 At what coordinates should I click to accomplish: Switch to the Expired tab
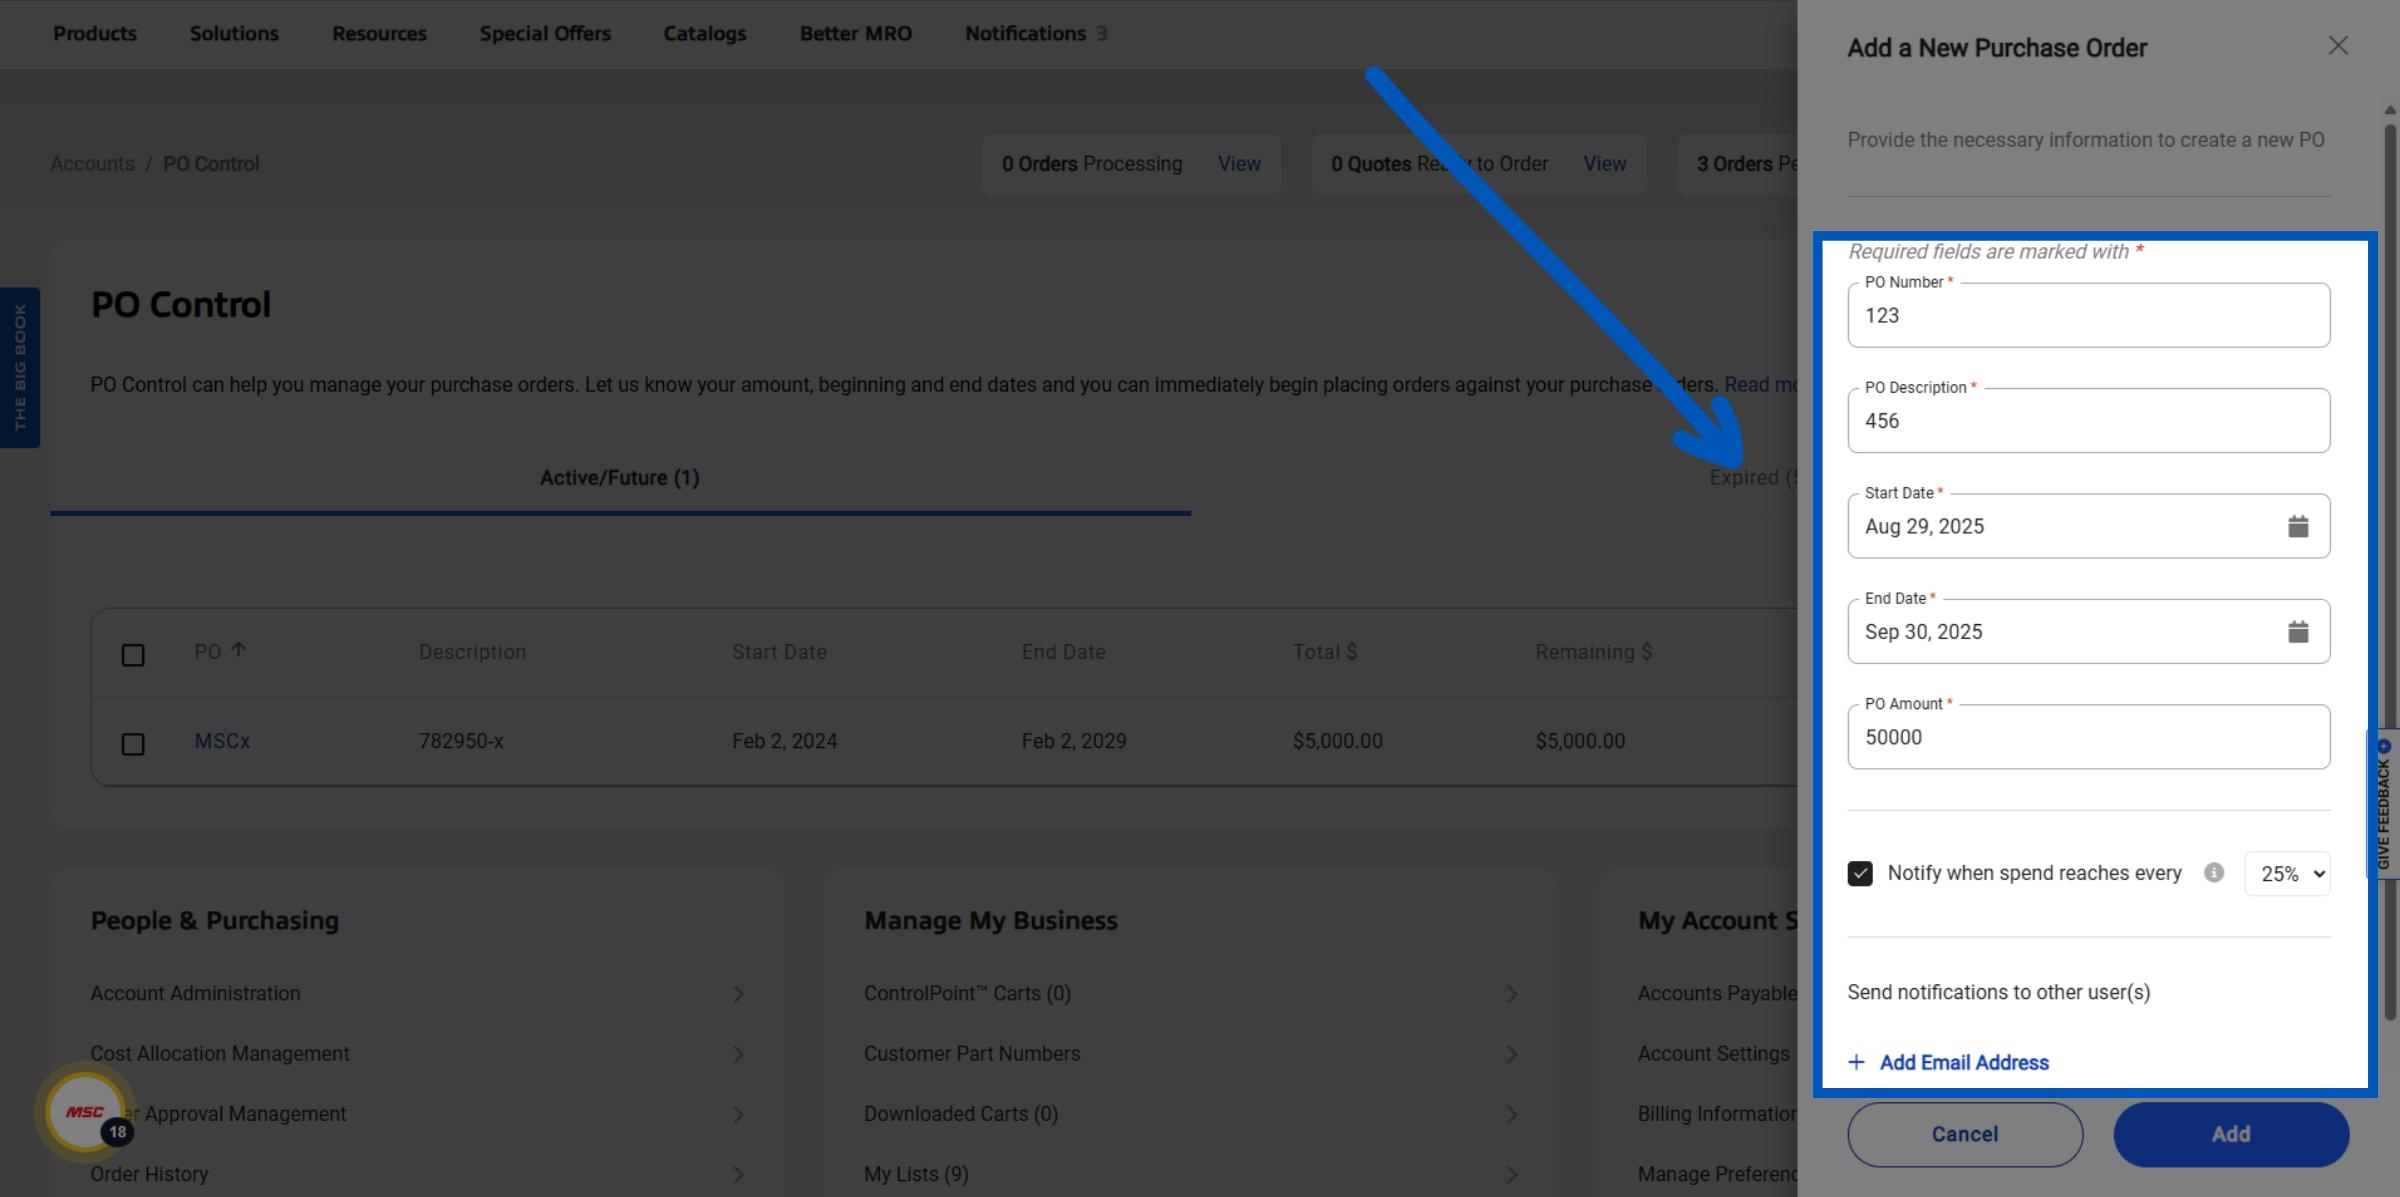1752,478
